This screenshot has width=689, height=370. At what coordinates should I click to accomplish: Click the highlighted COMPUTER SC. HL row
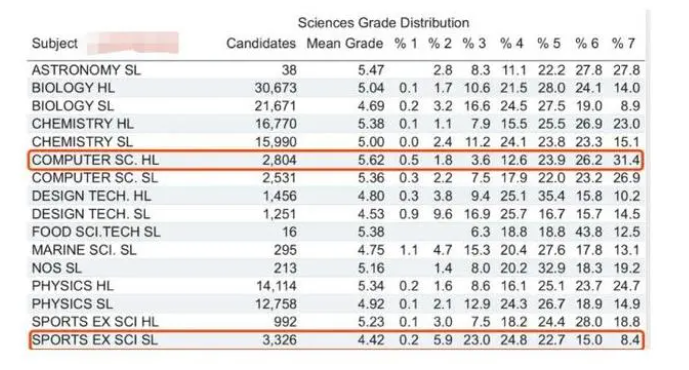336,160
